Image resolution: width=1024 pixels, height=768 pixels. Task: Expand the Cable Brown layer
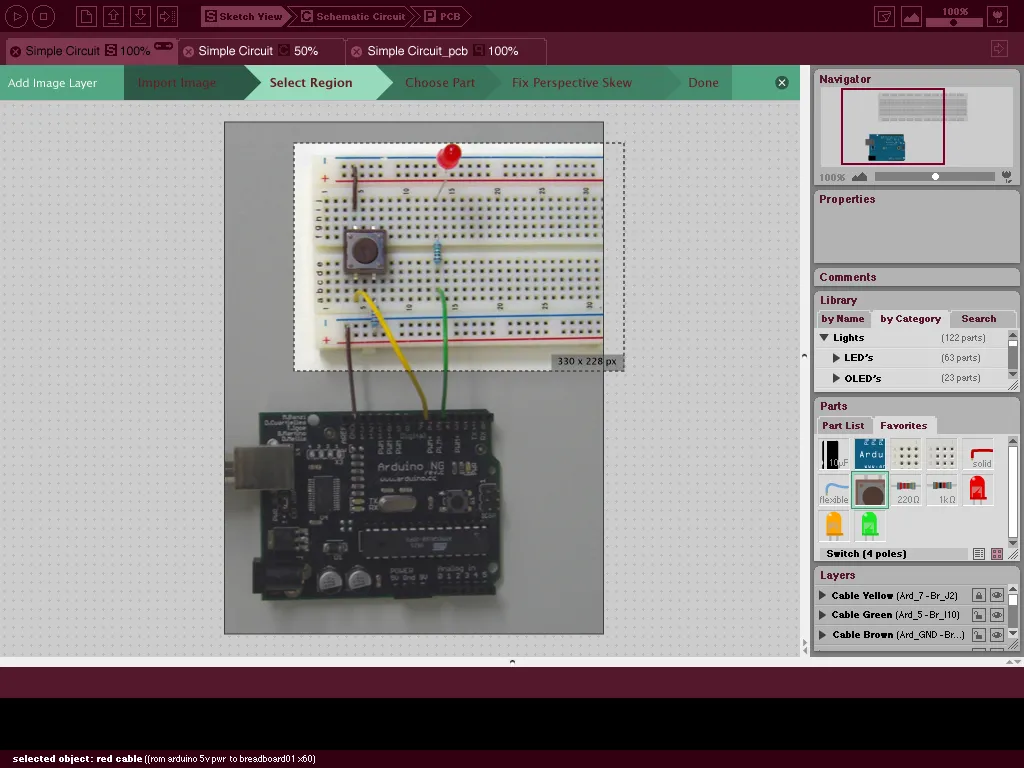823,635
